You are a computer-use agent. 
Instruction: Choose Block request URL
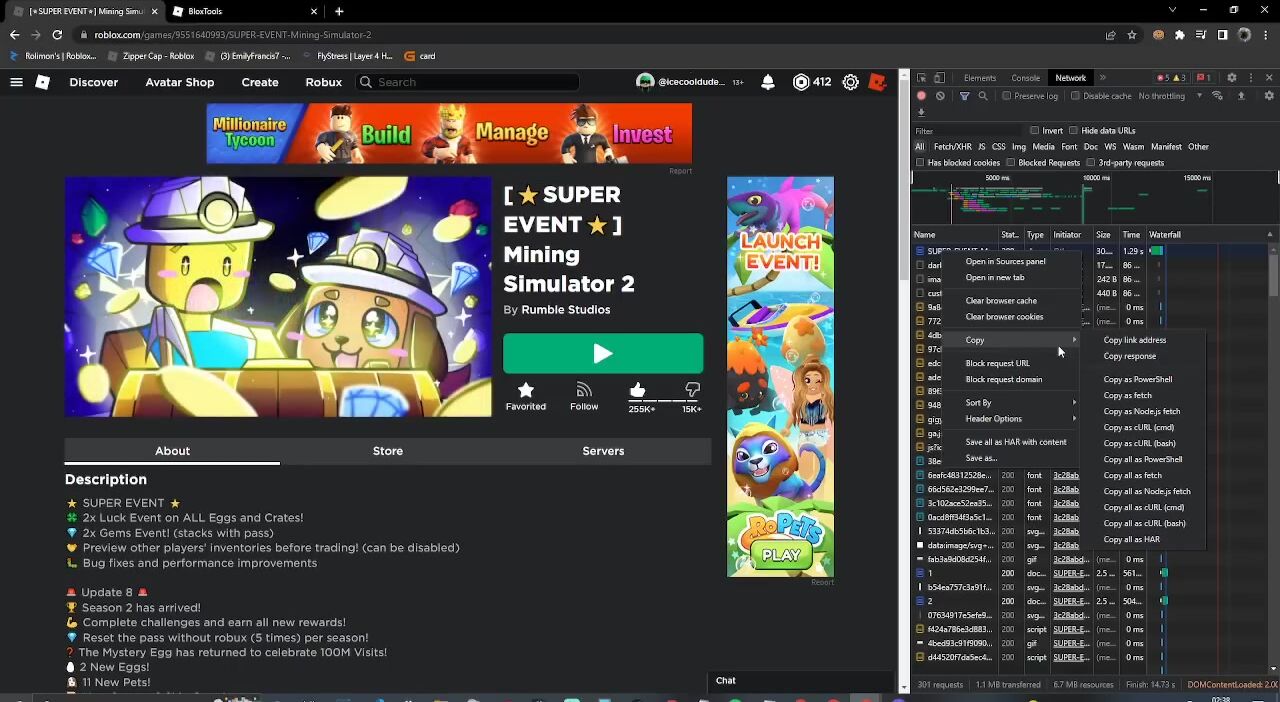pyautogui.click(x=997, y=363)
